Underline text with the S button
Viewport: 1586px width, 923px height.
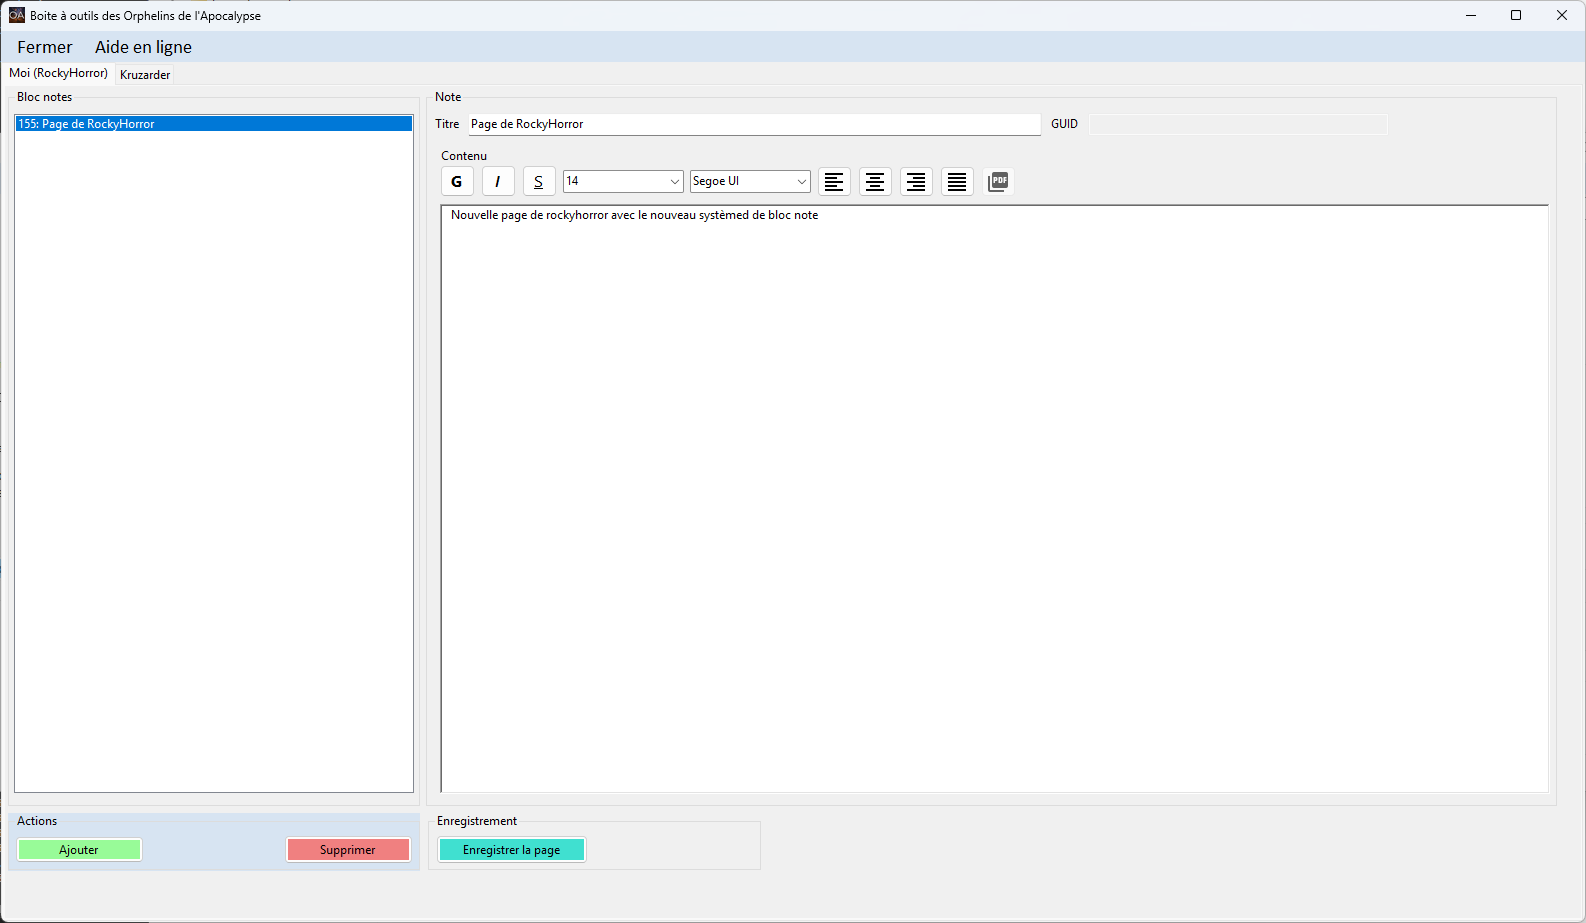(539, 181)
